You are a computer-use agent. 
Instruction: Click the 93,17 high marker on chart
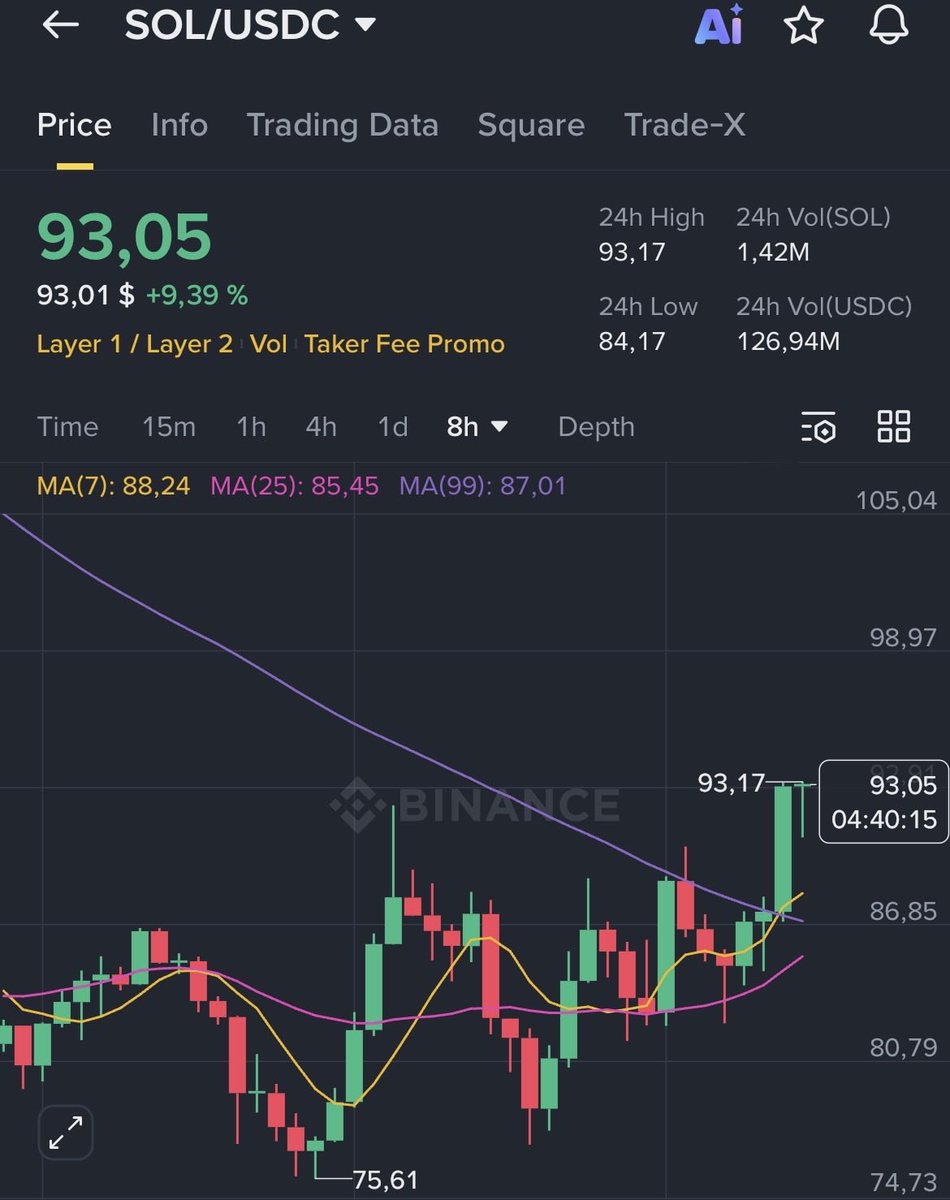(x=731, y=783)
